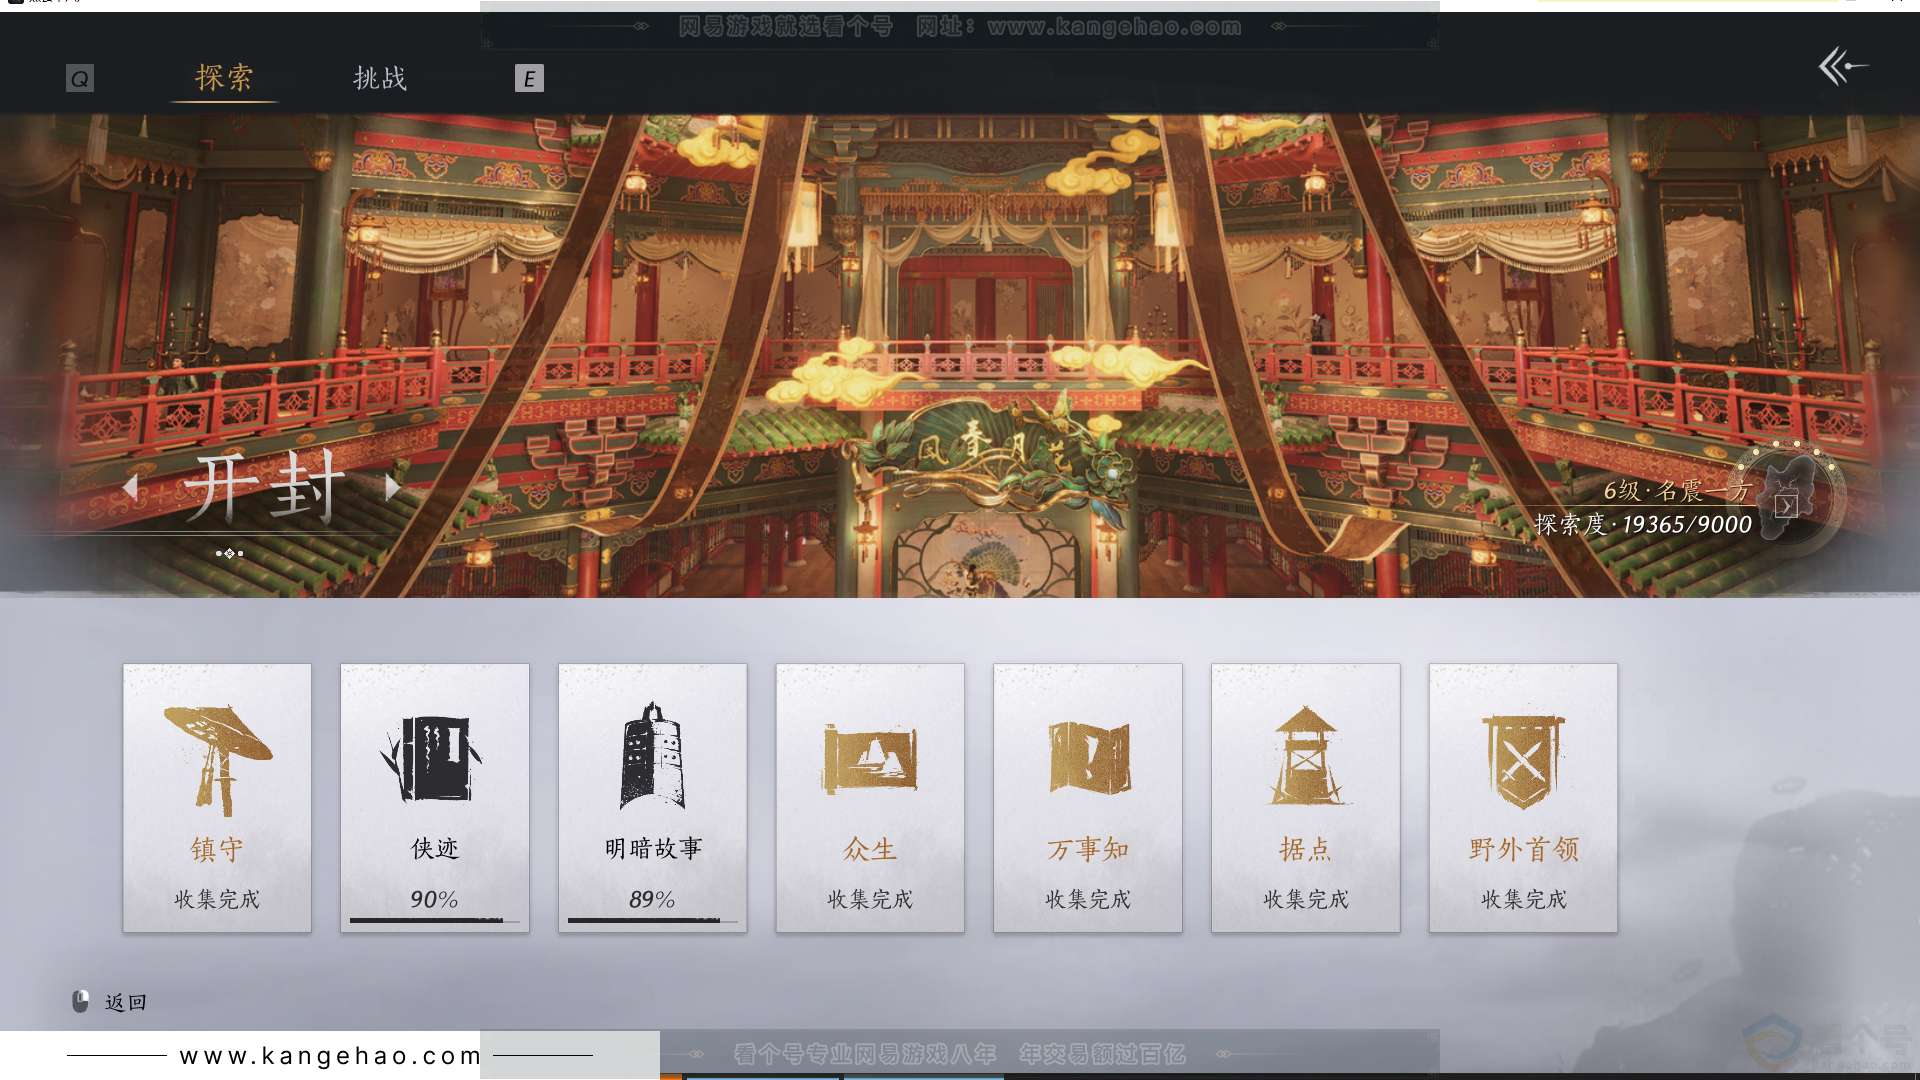The width and height of the screenshot is (1920, 1080).
Task: Click the 众生 card label
Action: tap(870, 849)
